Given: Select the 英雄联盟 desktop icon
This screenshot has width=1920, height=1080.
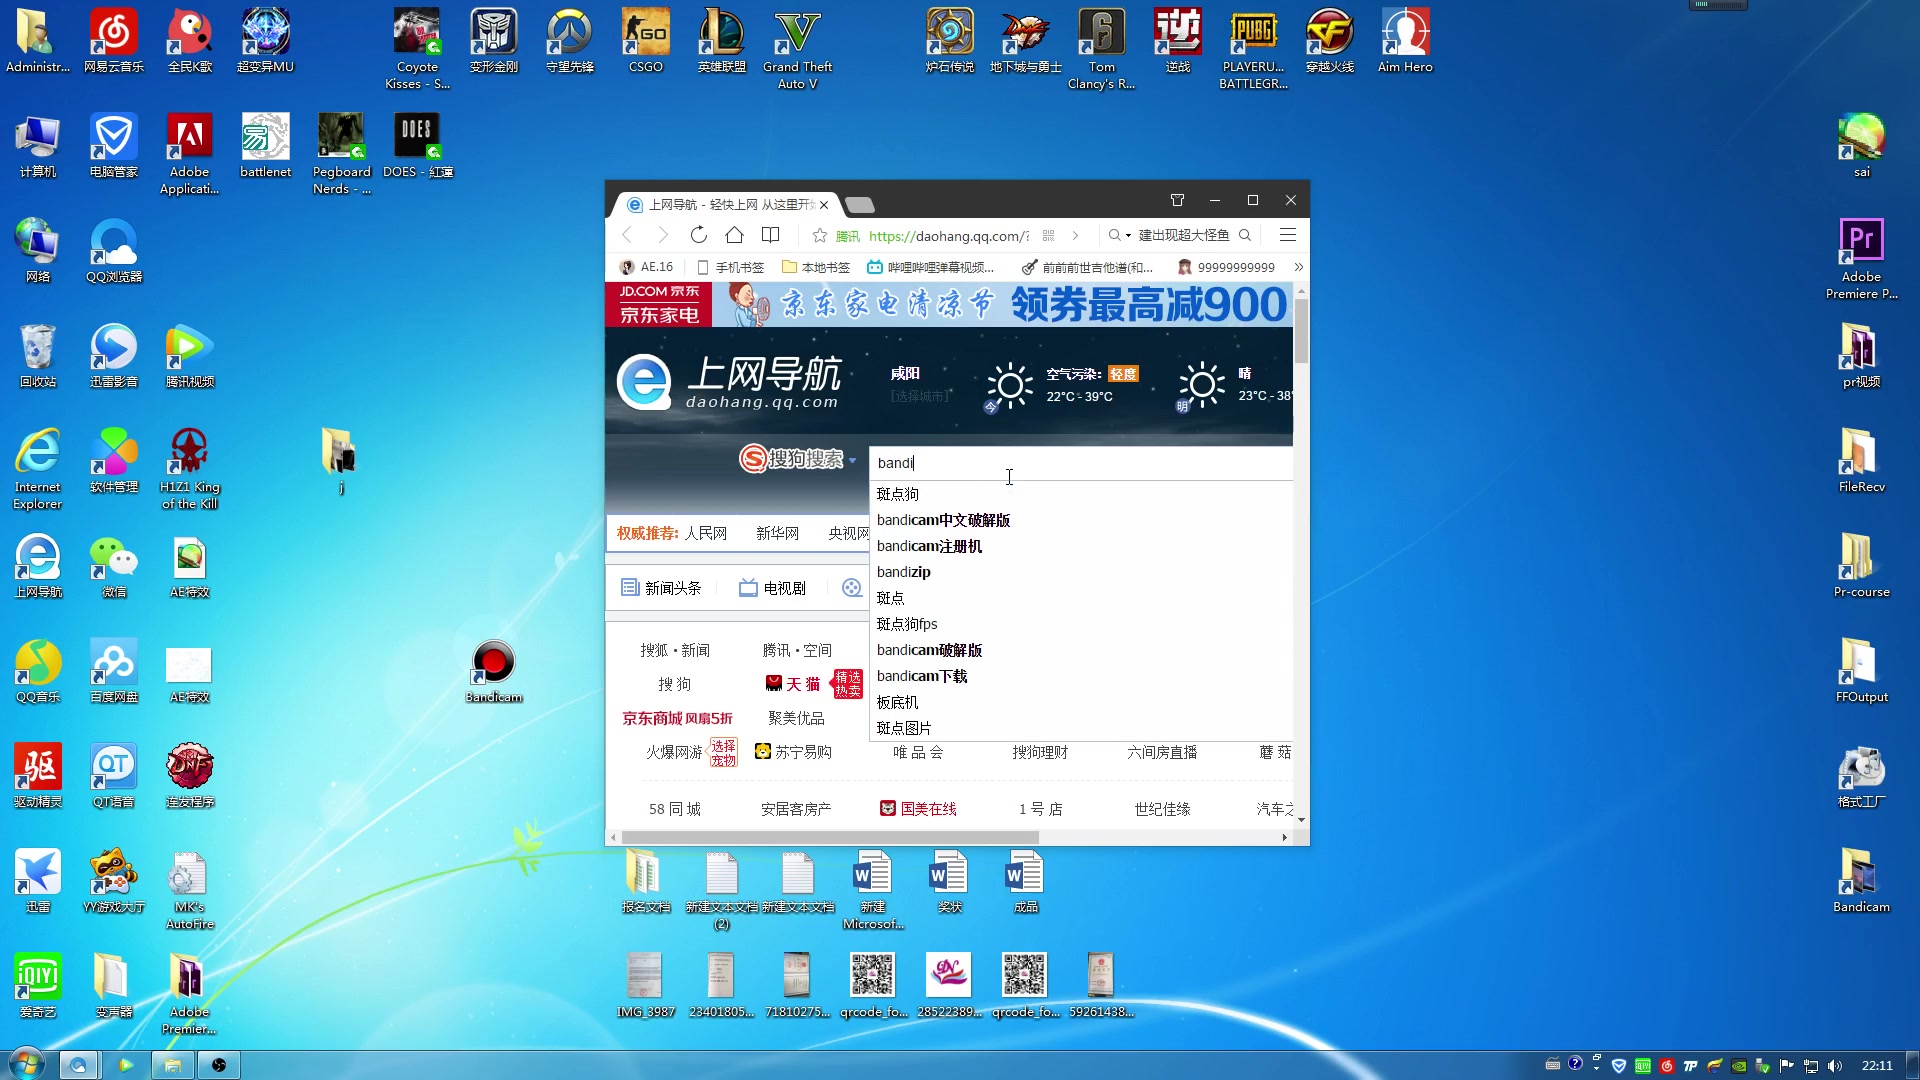Looking at the screenshot, I should 721,42.
